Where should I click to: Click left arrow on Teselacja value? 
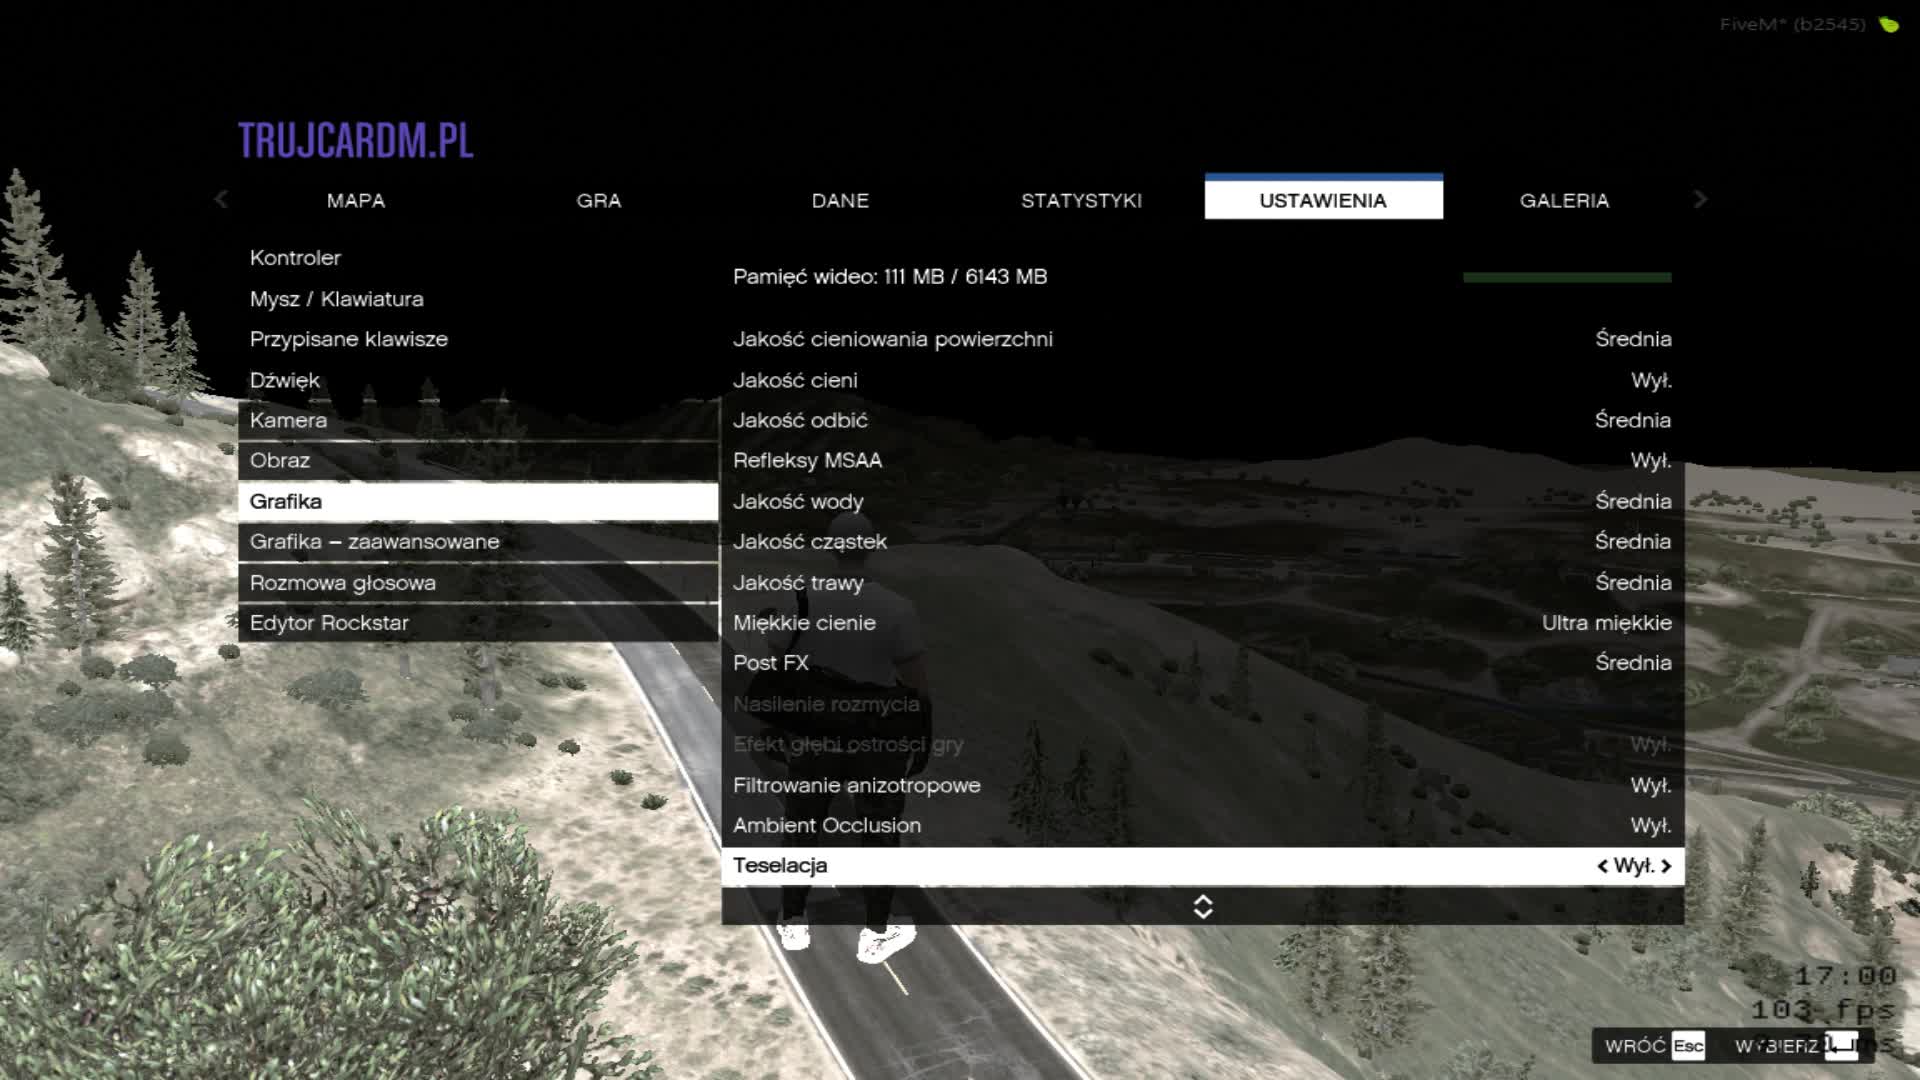[1602, 866]
